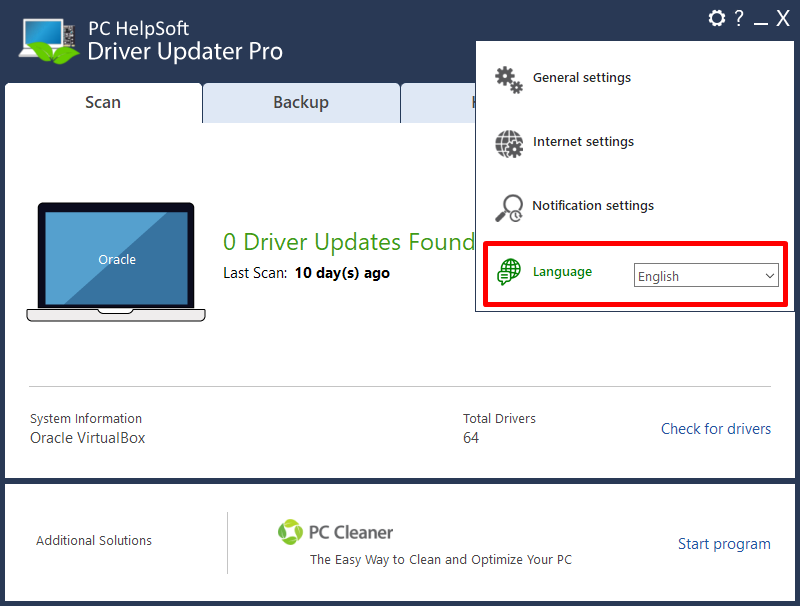Click the PC Cleaner leaf logo

tap(290, 532)
